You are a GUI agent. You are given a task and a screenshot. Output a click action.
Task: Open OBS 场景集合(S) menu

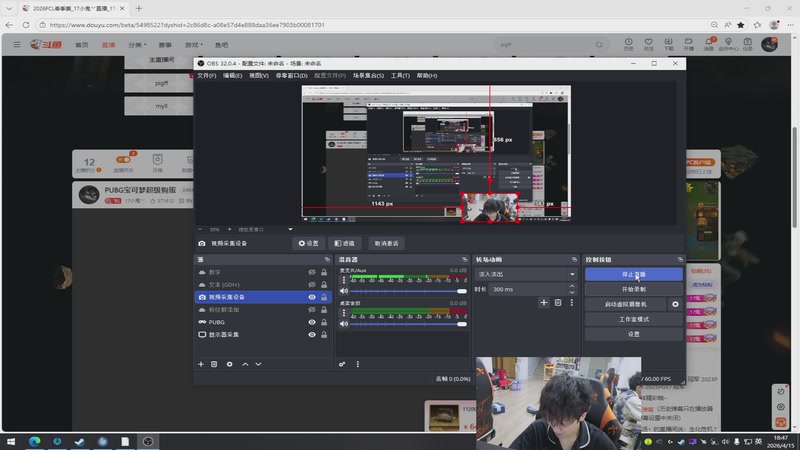pyautogui.click(x=368, y=76)
